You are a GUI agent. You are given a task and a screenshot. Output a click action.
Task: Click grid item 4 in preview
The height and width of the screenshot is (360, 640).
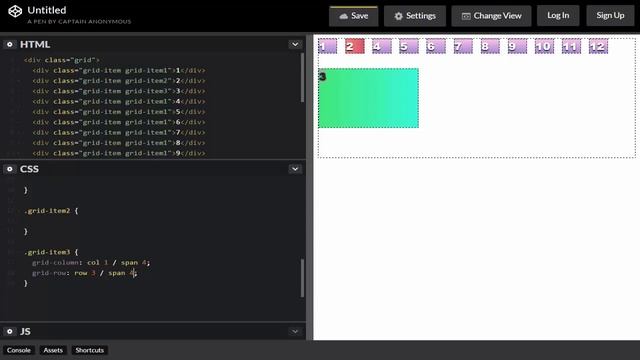tap(382, 46)
